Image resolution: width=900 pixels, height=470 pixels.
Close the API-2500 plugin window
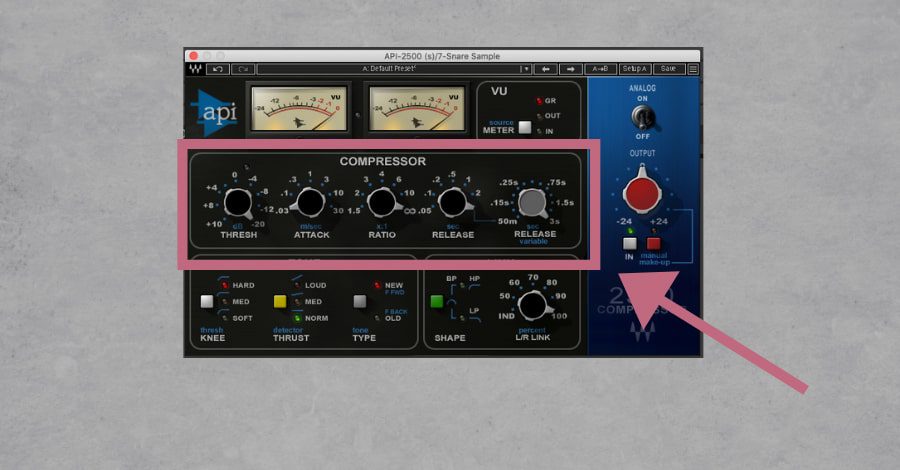(194, 56)
